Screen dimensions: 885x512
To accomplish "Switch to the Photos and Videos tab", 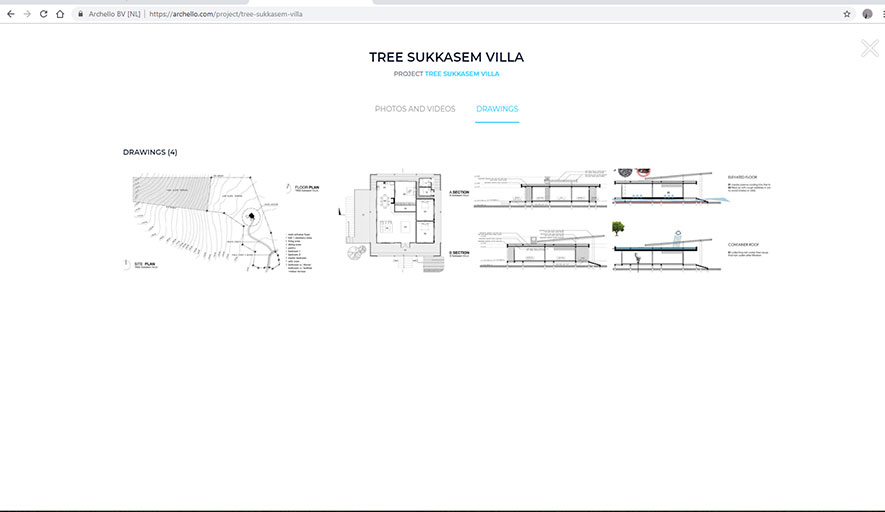I will 415,109.
